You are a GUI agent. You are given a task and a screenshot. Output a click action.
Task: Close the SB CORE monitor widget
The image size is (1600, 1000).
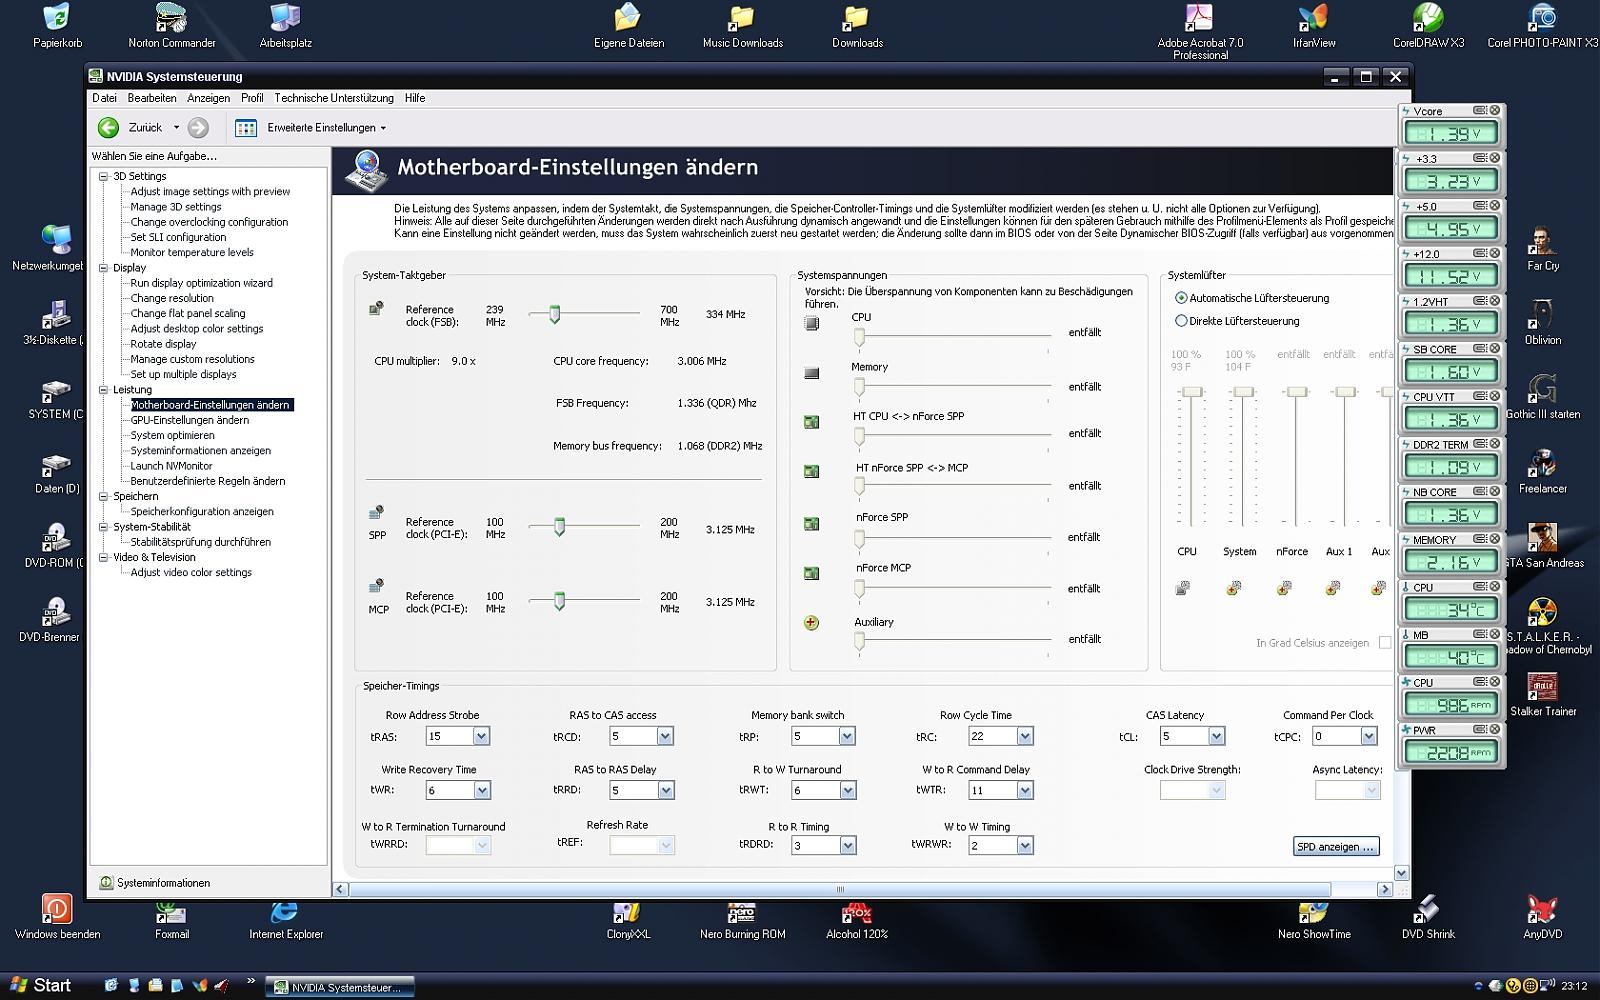1495,349
